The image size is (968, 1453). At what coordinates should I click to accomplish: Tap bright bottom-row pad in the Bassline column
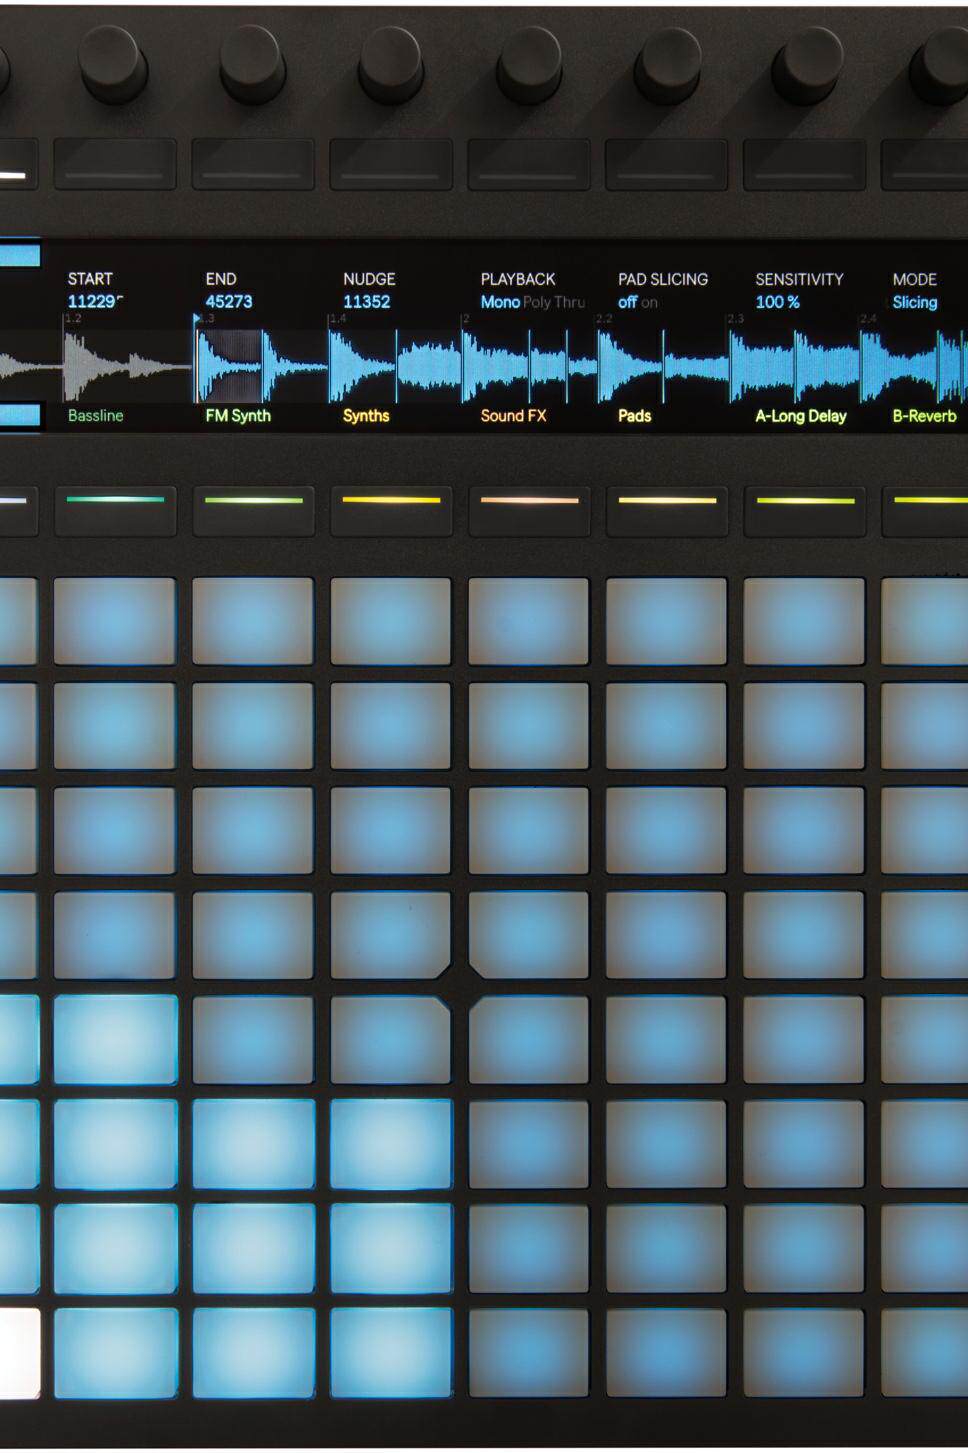click(x=115, y=1352)
